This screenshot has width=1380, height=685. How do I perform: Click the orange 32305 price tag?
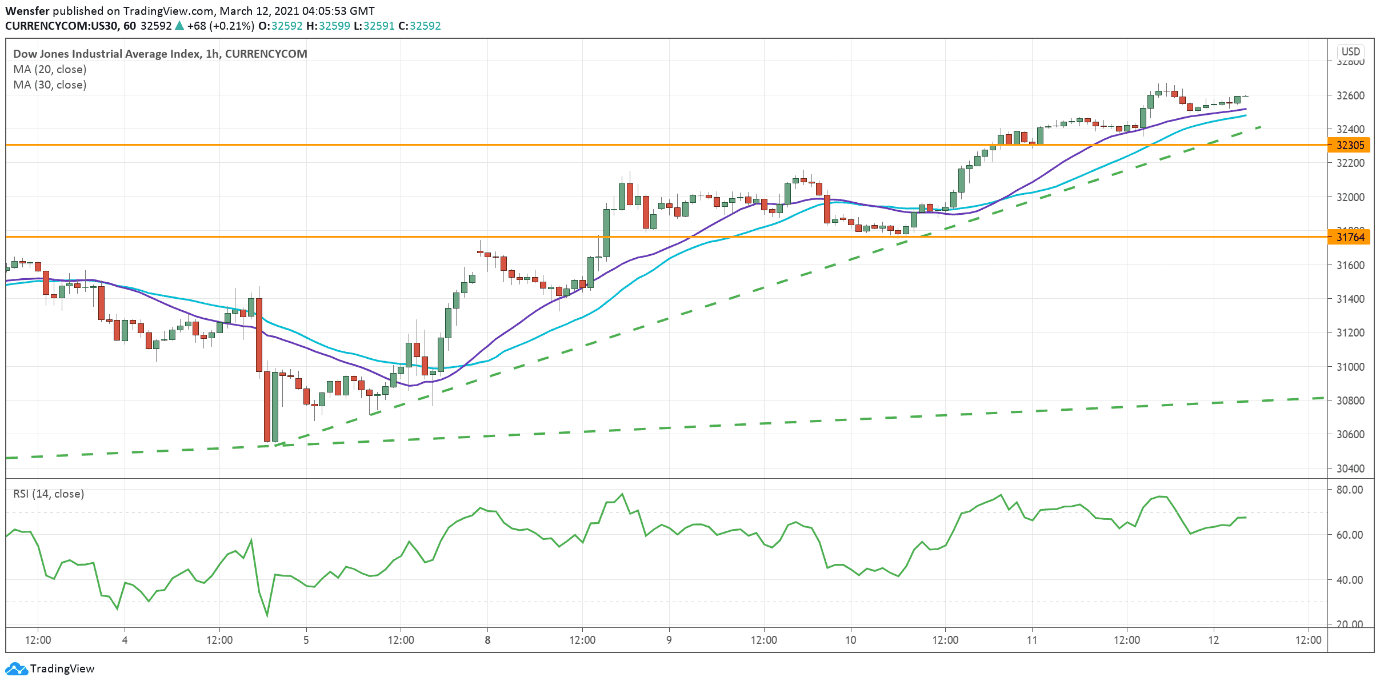point(1350,145)
